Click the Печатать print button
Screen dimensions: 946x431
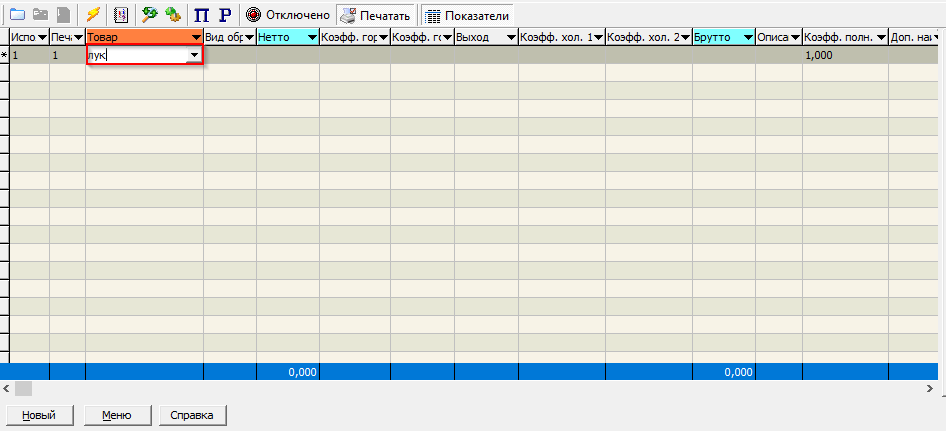pyautogui.click(x=375, y=15)
